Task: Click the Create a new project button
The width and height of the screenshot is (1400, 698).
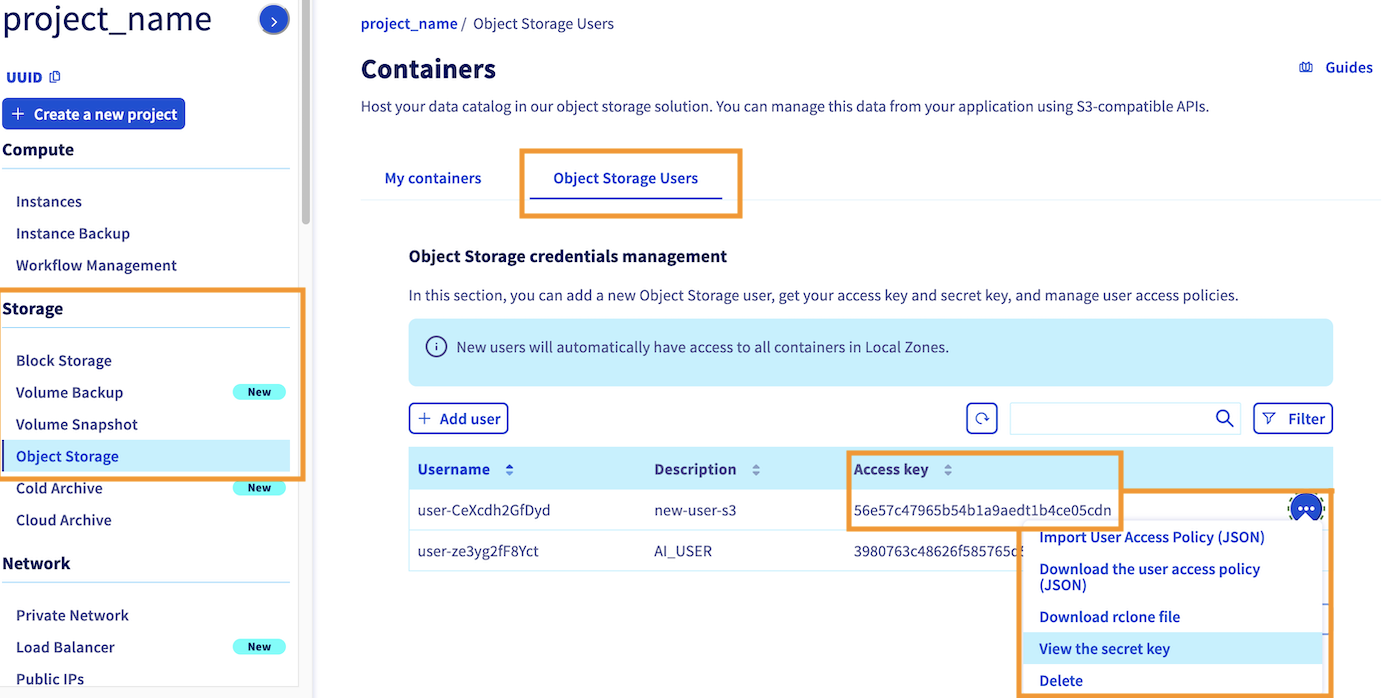Action: pos(94,114)
